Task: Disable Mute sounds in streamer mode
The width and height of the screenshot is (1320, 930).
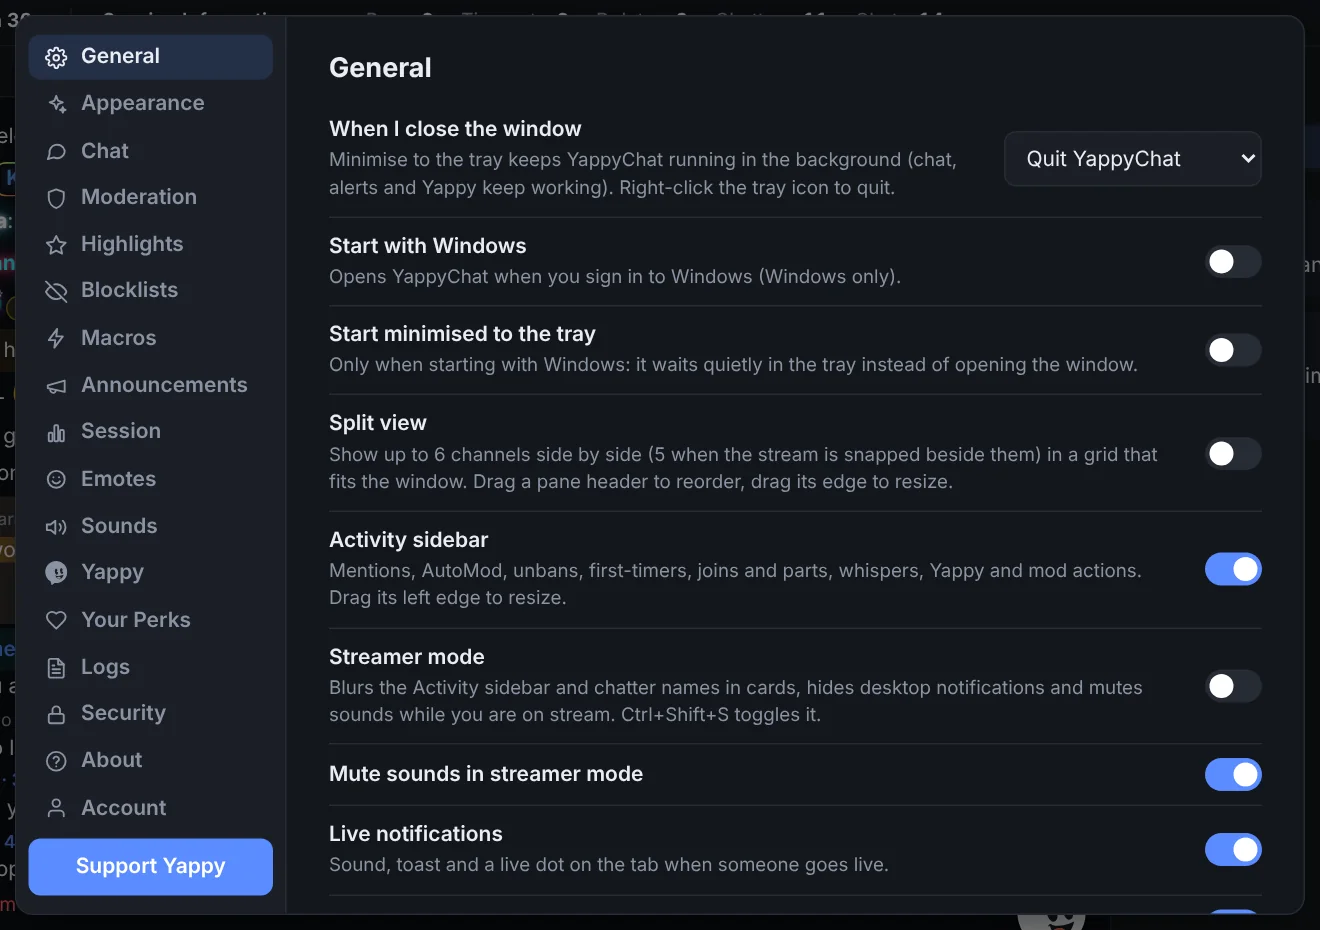Action: (1233, 774)
